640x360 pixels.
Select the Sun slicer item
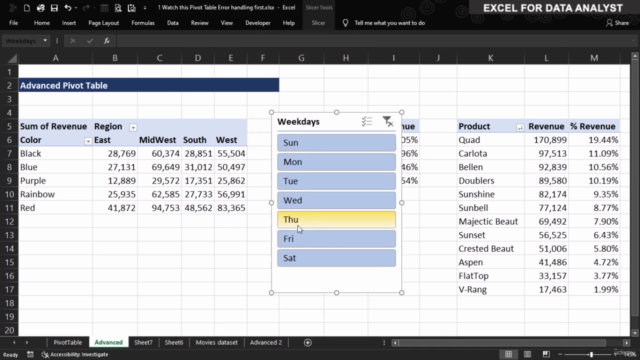(x=336, y=142)
